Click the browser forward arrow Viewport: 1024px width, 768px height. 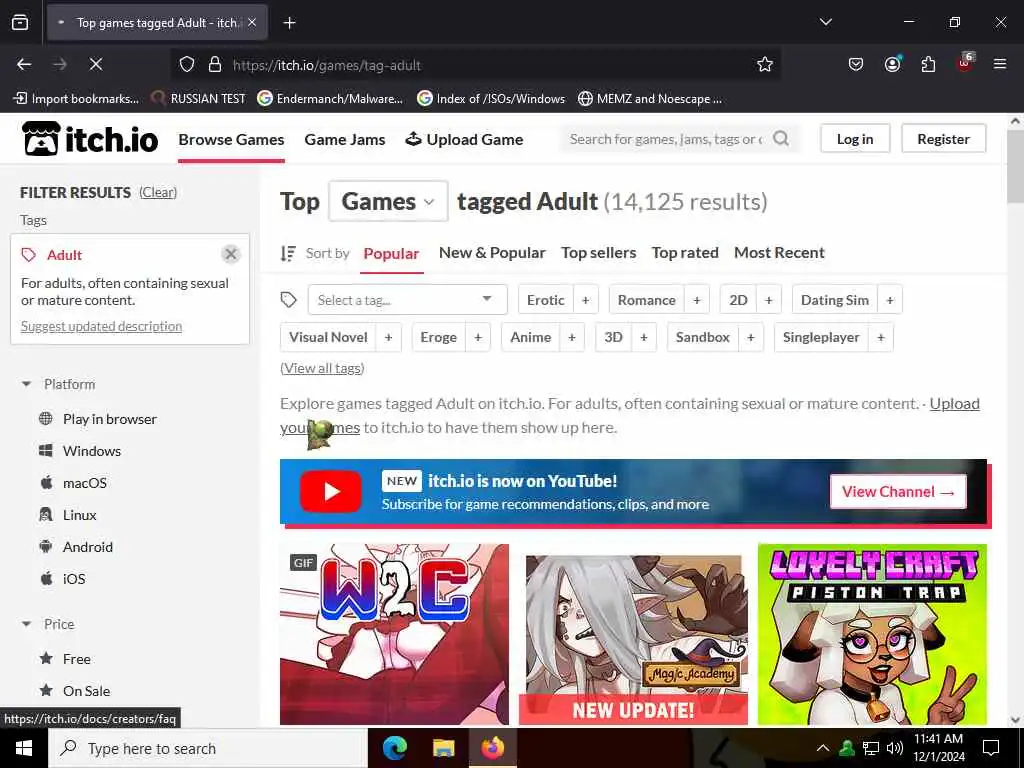(x=60, y=64)
